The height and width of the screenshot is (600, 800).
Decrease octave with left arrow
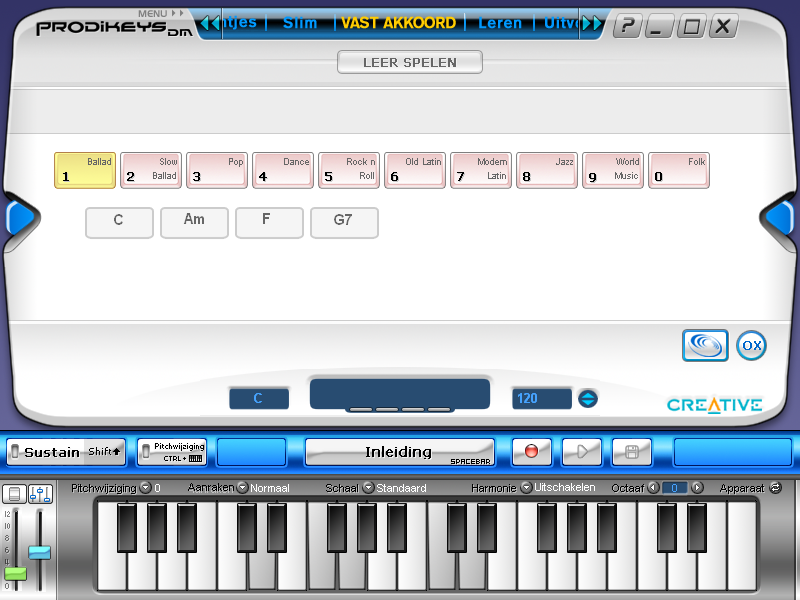[653, 488]
